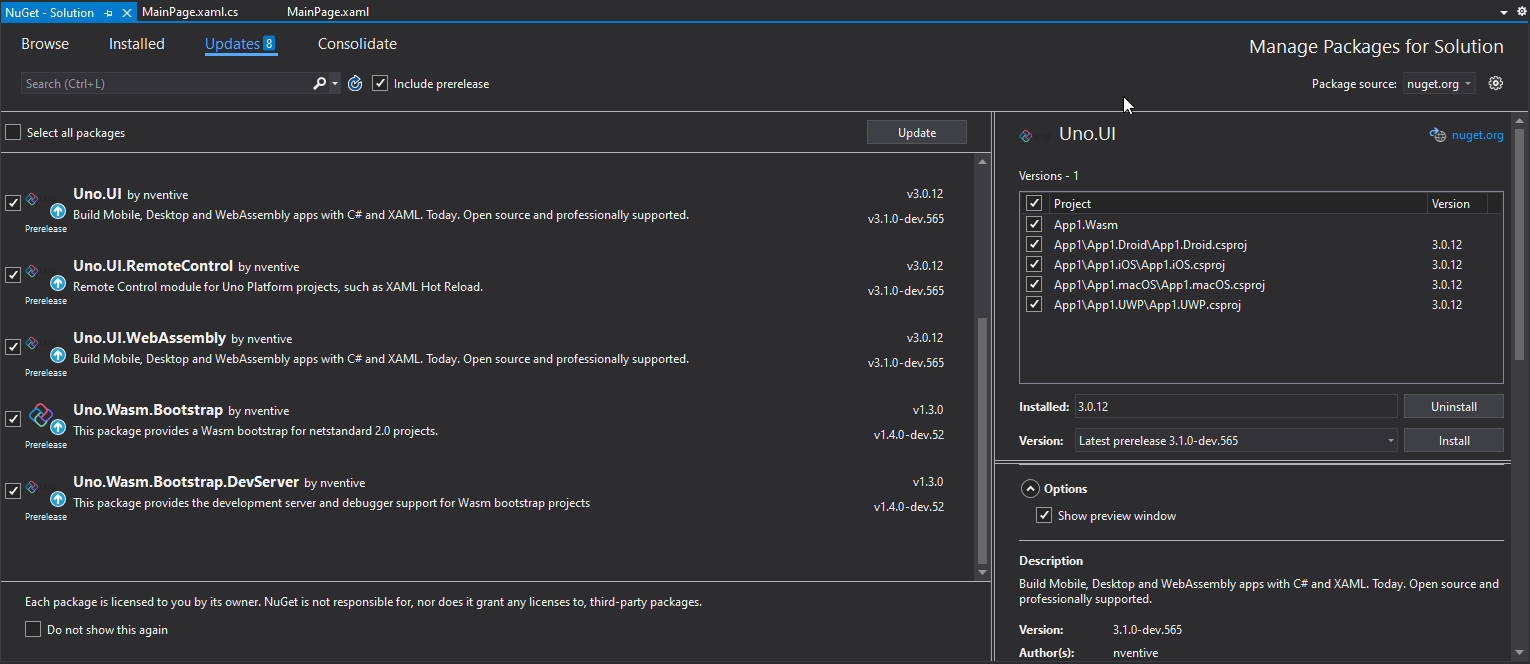Open the Package source dropdown
This screenshot has height=664, width=1530.
pos(1439,84)
